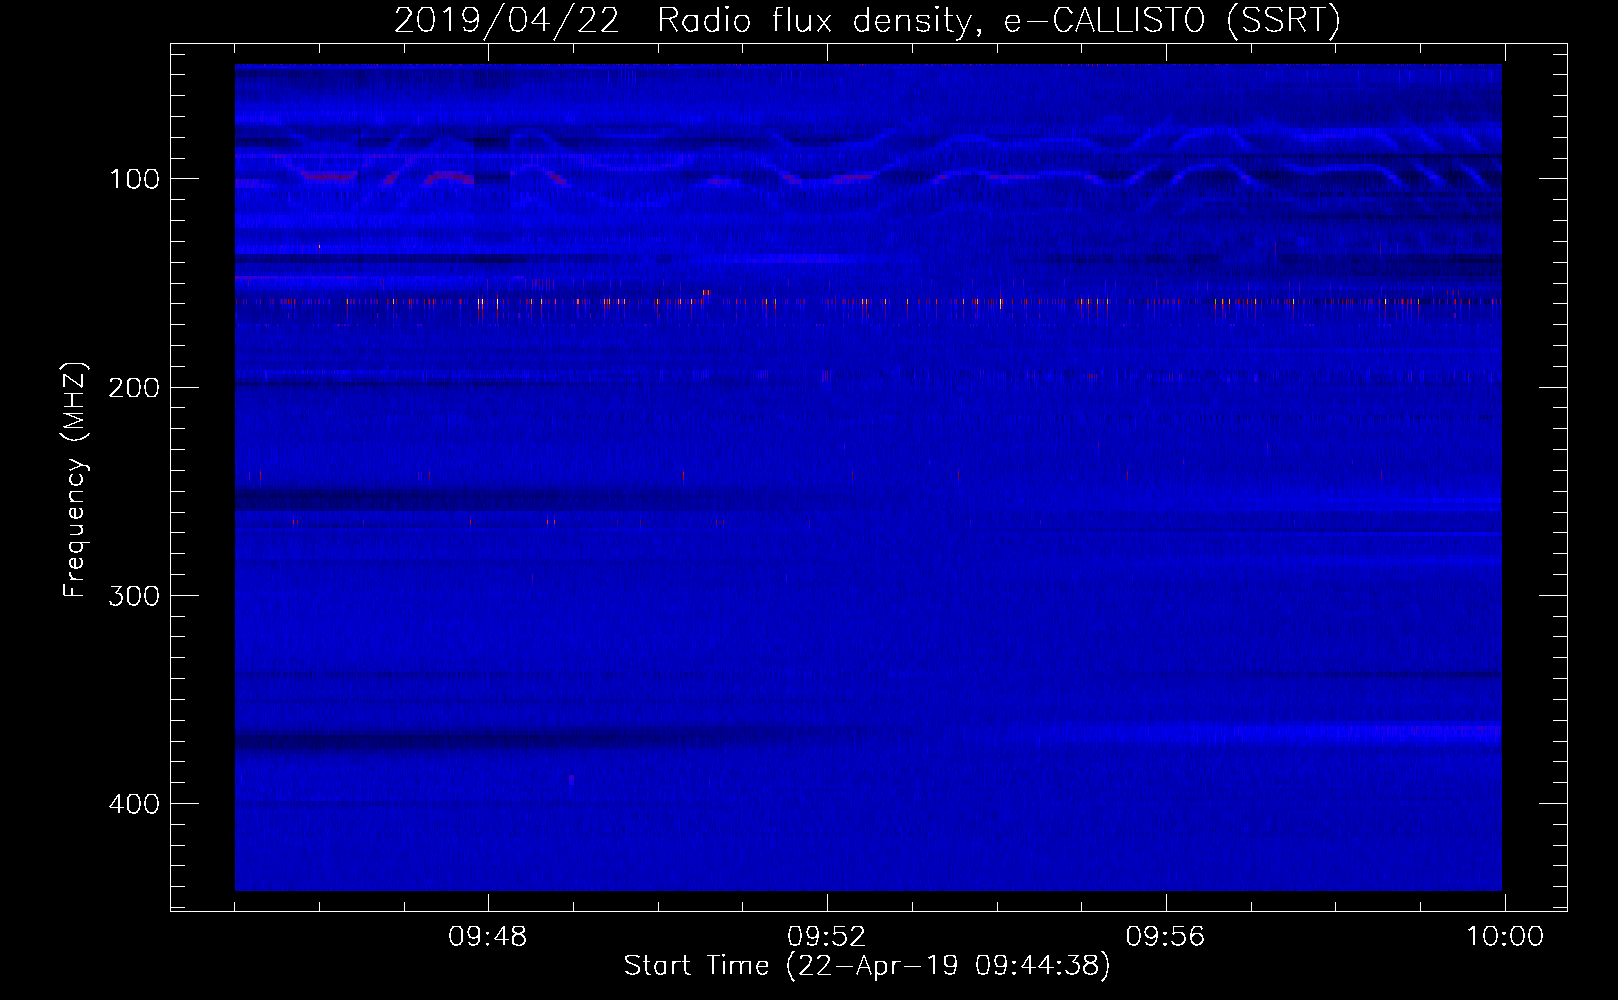Image resolution: width=1618 pixels, height=1000 pixels.
Task: Click the '09:56' time axis label
Action: (x=1165, y=937)
